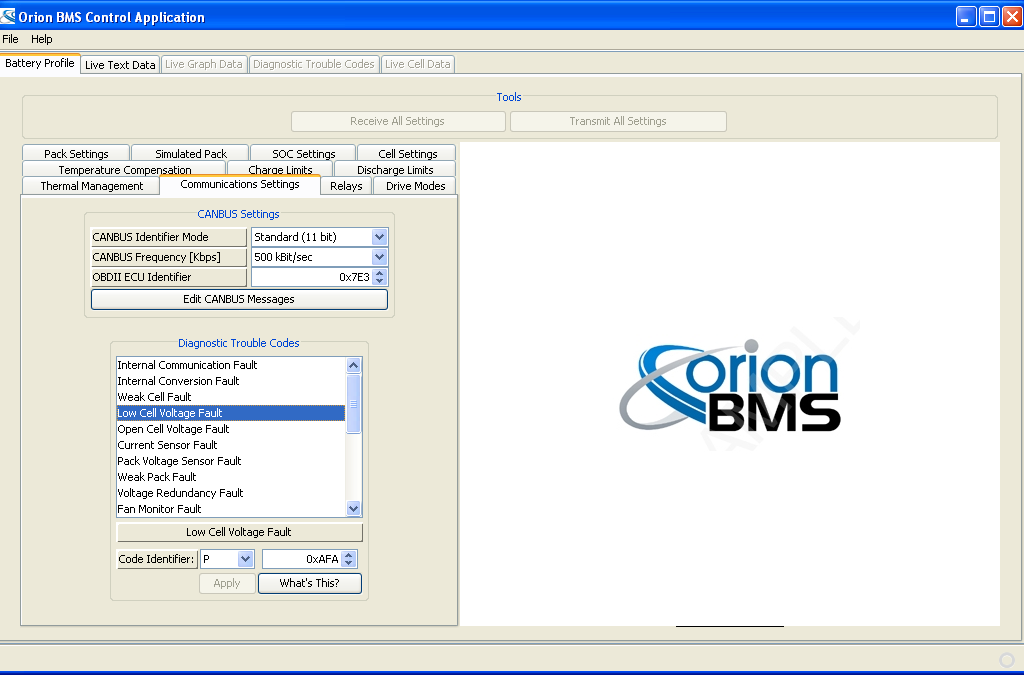Viewport: 1024px width, 675px height.
Task: Click the trouble codes list scrollbar thumb
Action: click(353, 403)
